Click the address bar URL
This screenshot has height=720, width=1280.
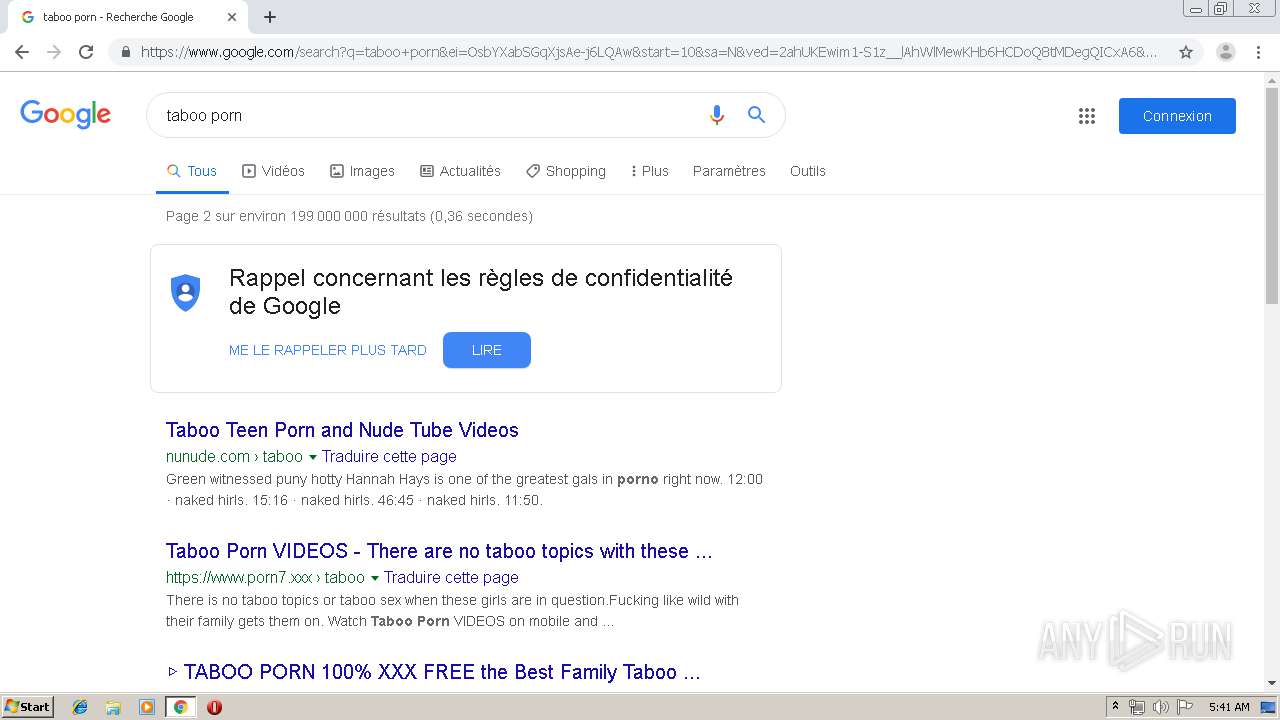tap(648, 52)
